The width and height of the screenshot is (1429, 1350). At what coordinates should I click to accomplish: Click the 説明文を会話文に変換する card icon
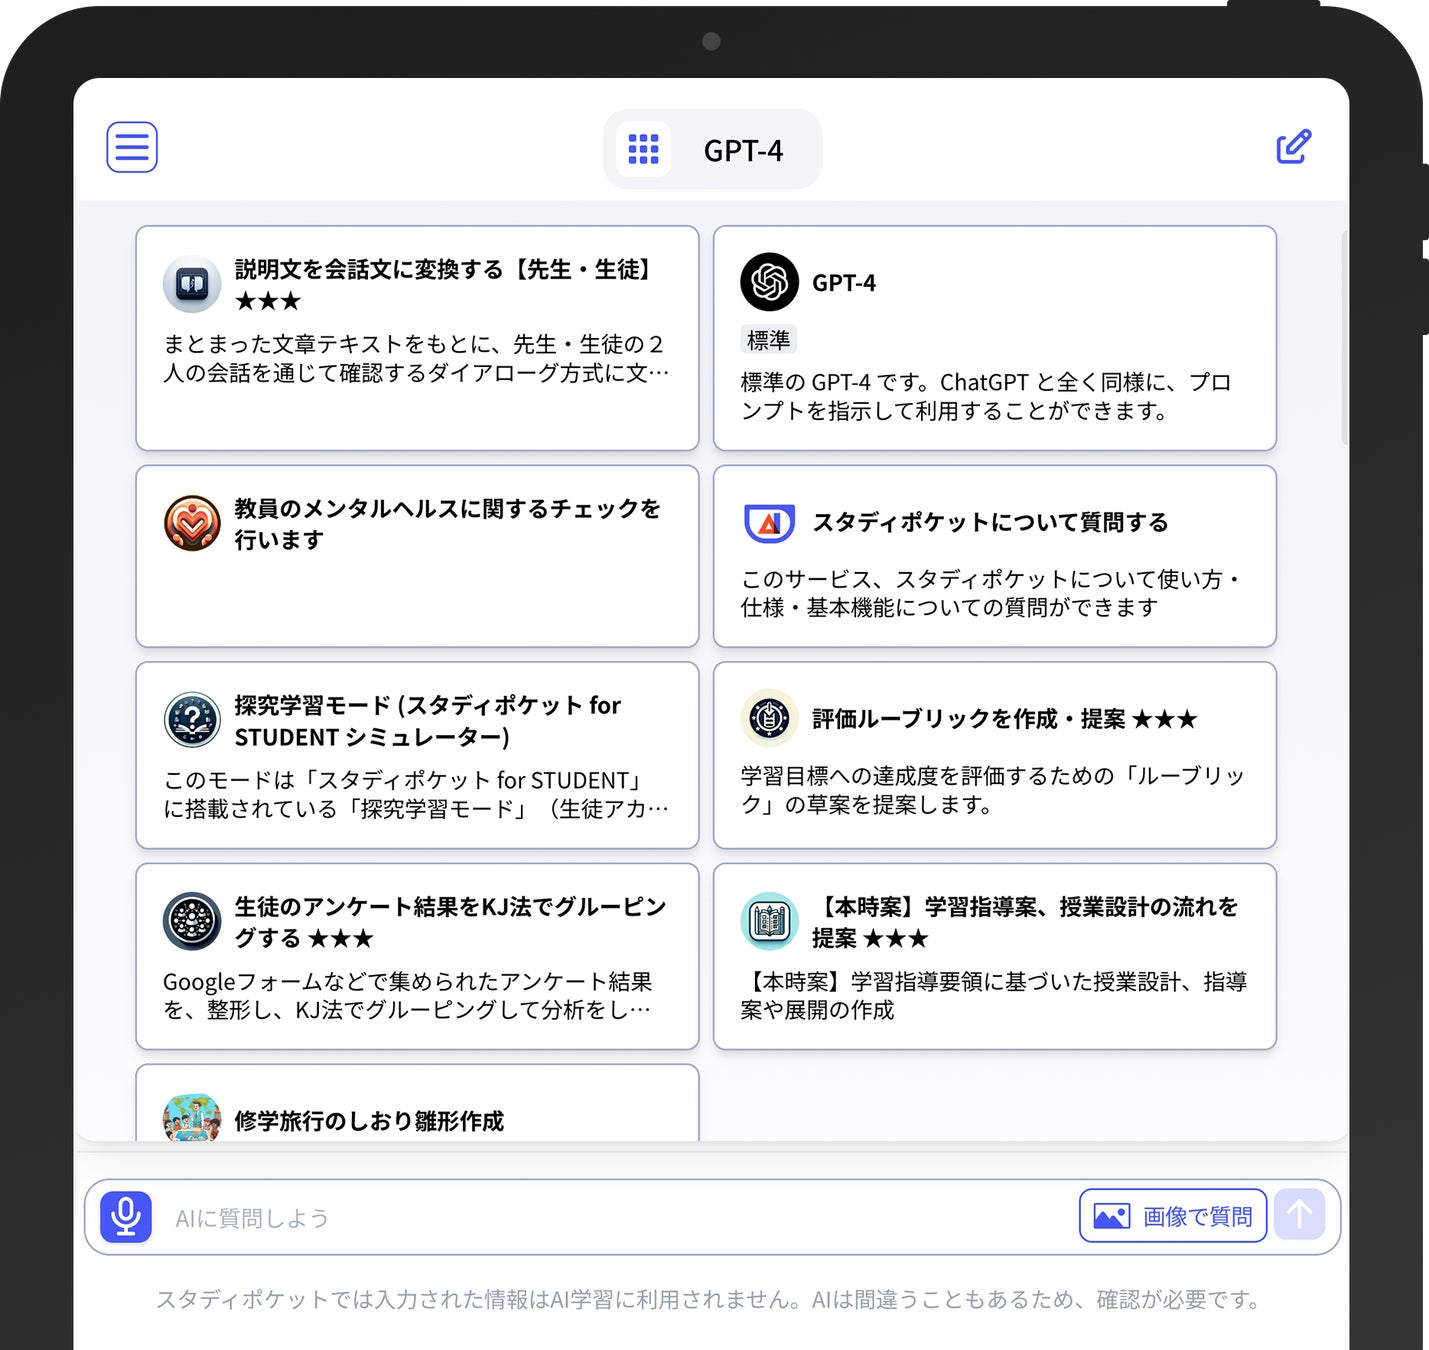pos(192,284)
